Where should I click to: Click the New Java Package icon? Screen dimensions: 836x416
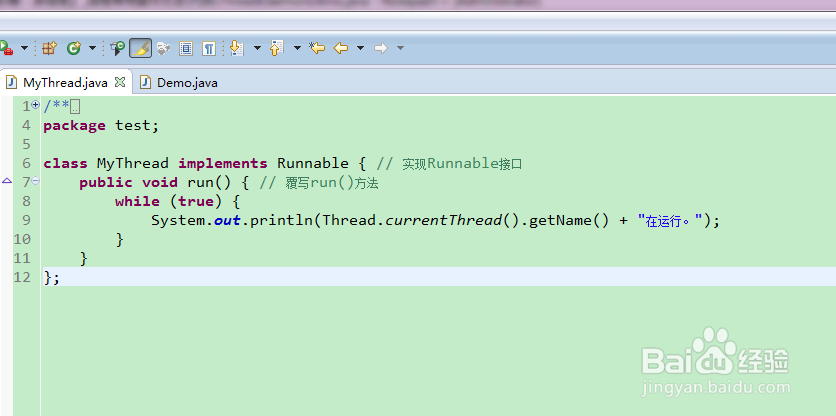[x=49, y=49]
